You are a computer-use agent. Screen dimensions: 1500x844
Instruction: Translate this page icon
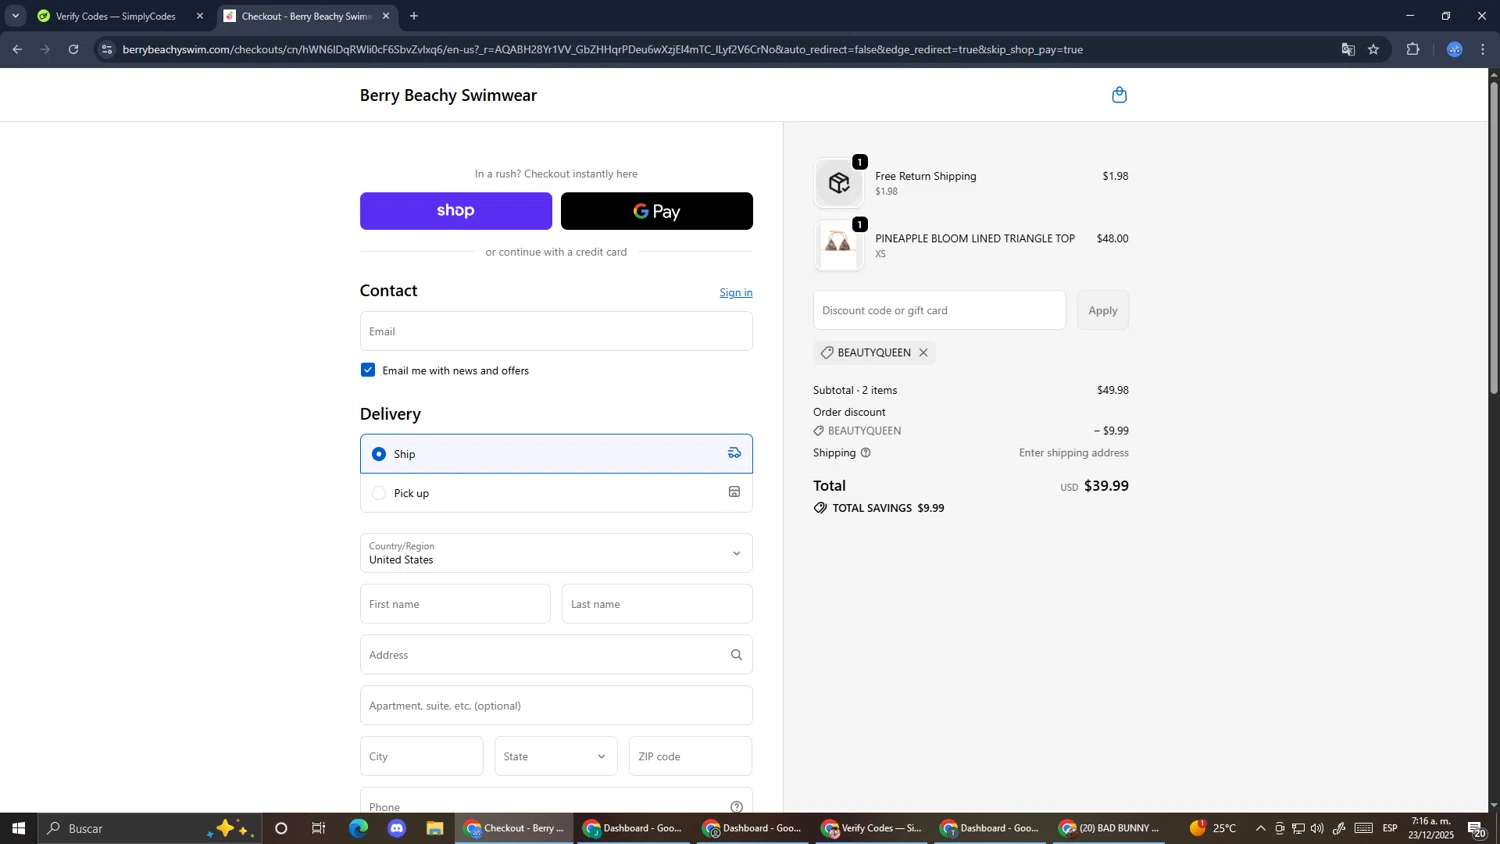coord(1348,49)
